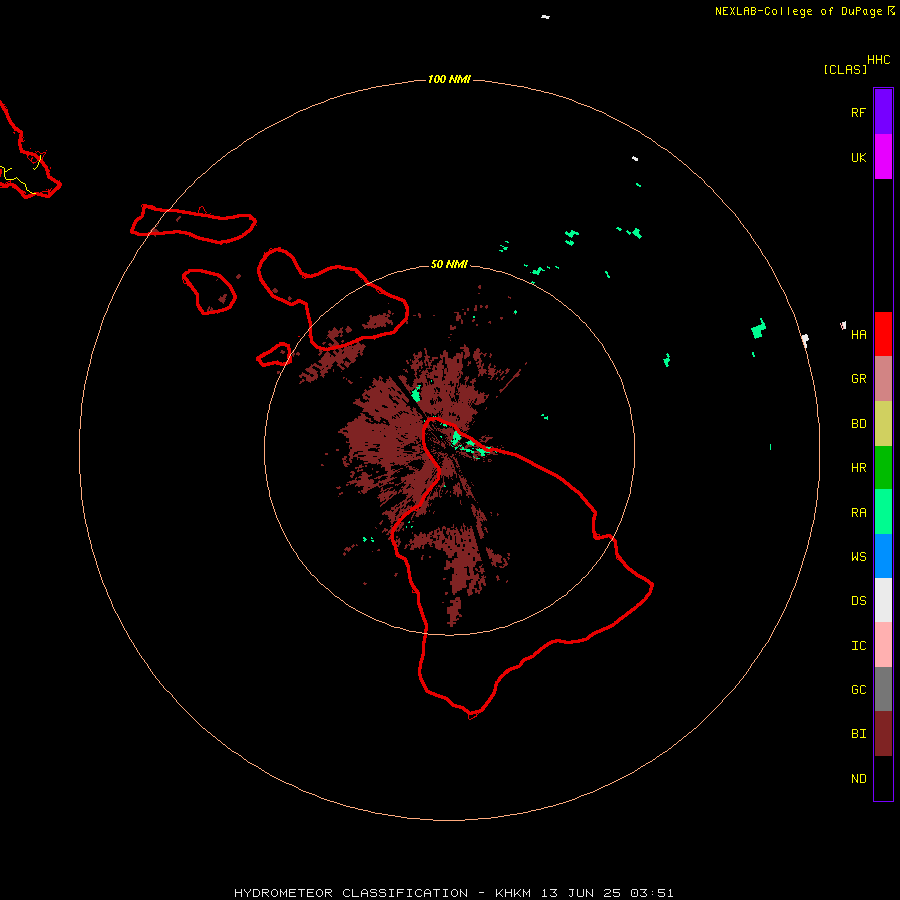Click the HR legend label

[858, 468]
